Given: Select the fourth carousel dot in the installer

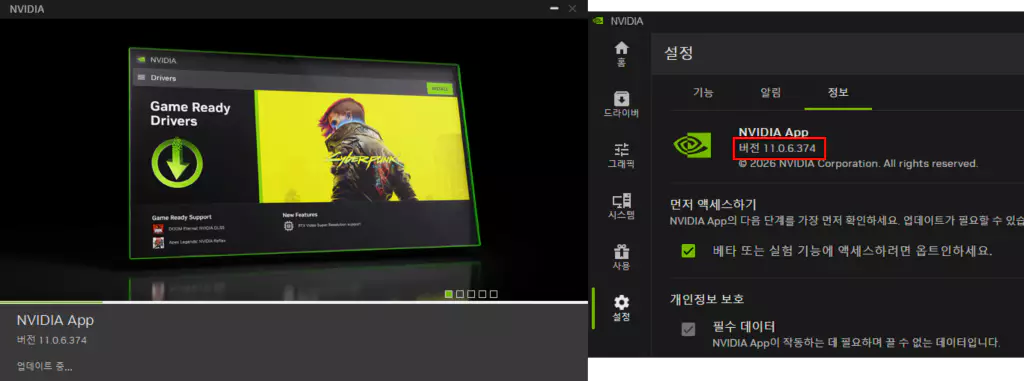Looking at the screenshot, I should pos(482,294).
